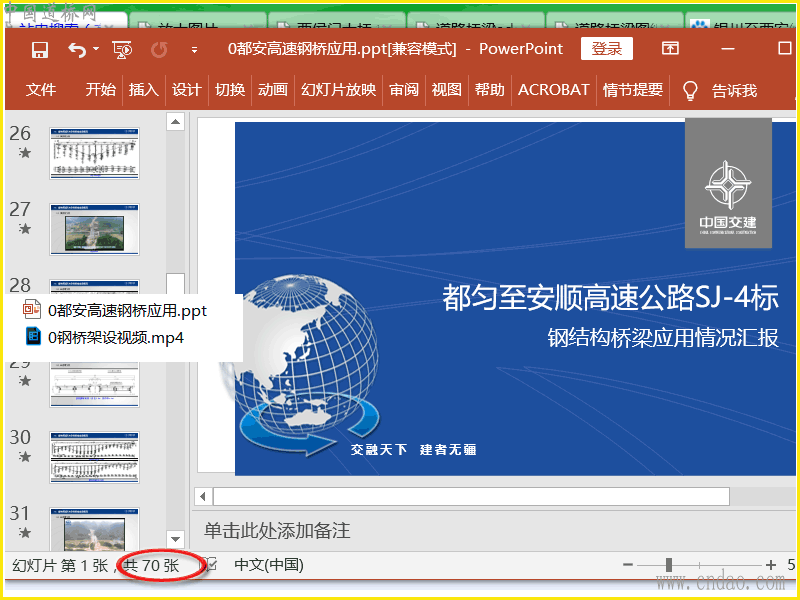Undo the last action
Image resolution: width=800 pixels, height=600 pixels.
[x=77, y=50]
